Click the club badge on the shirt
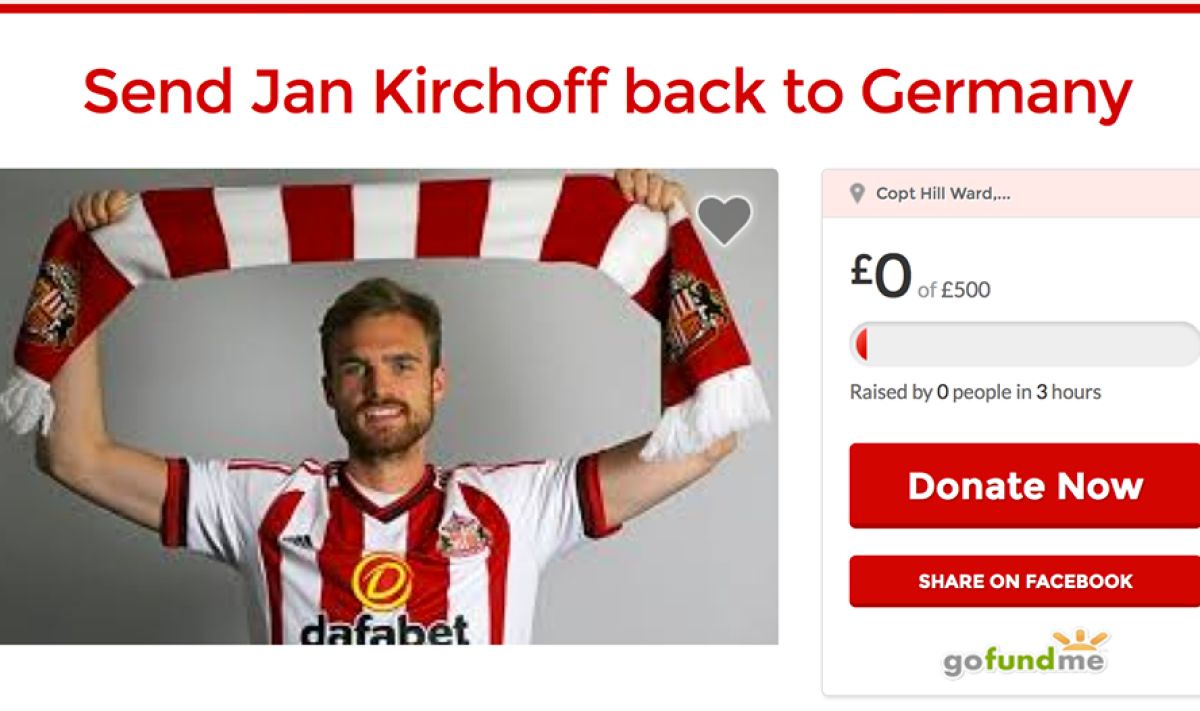The height and width of the screenshot is (711, 1200). [464, 535]
